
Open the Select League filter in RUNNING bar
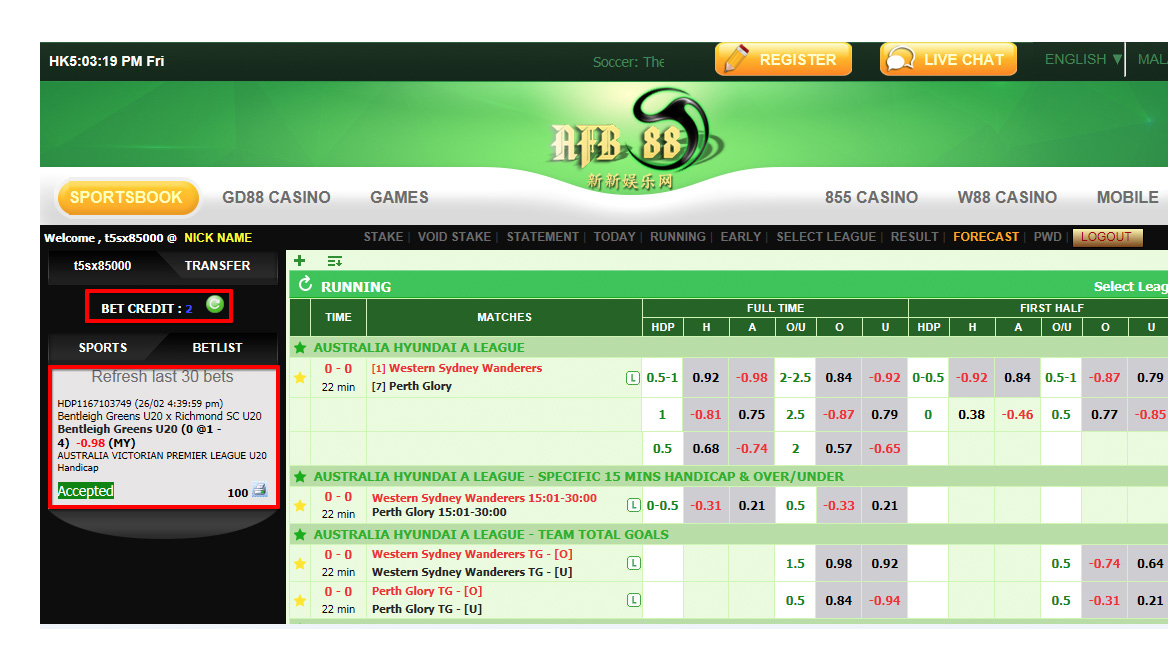[x=1130, y=286]
